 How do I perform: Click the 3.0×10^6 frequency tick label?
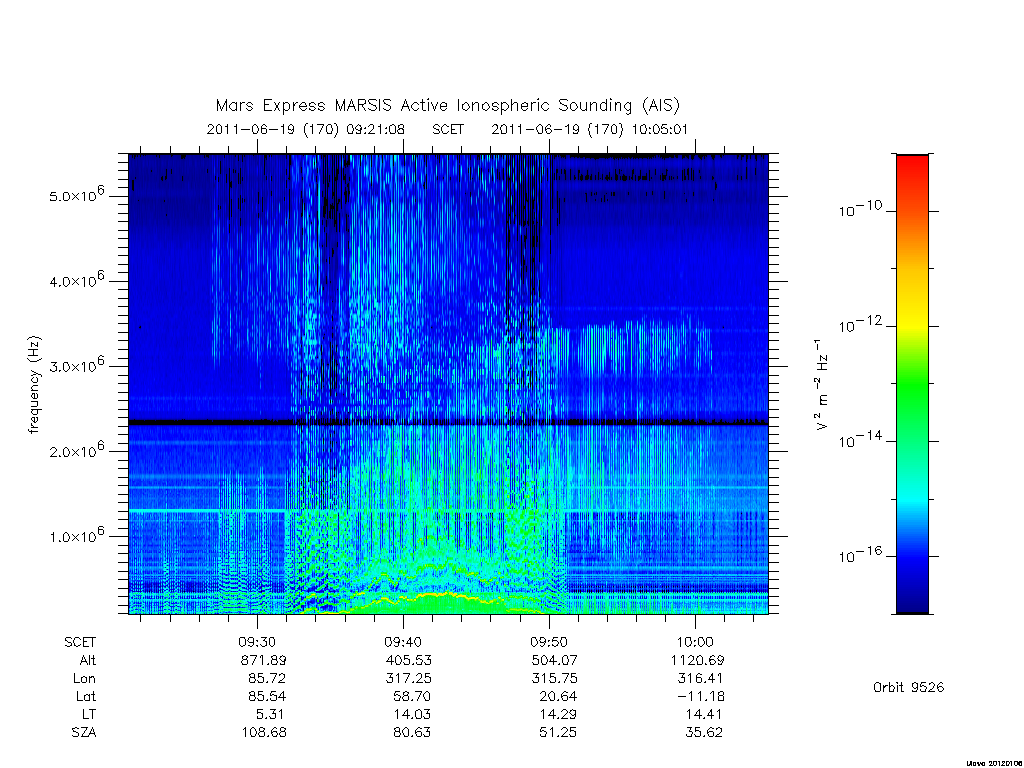[x=76, y=365]
